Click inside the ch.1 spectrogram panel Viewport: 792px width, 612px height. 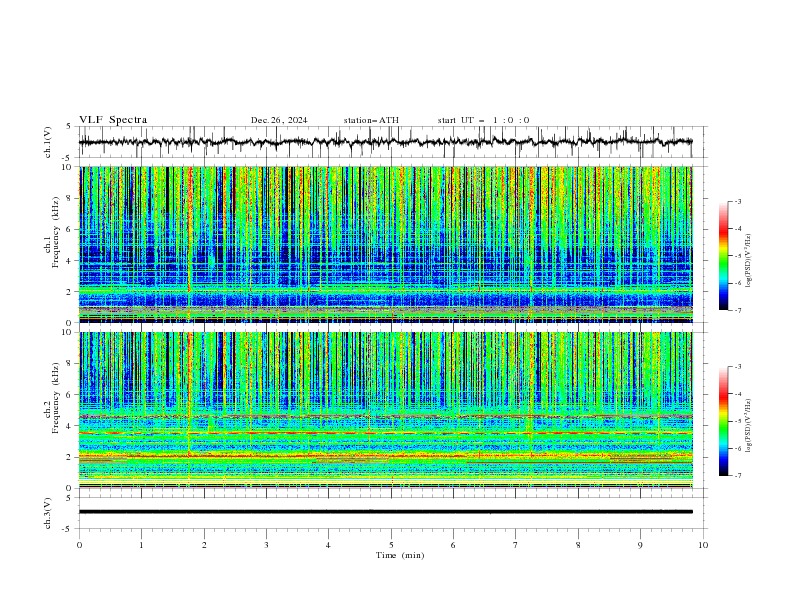tap(386, 244)
